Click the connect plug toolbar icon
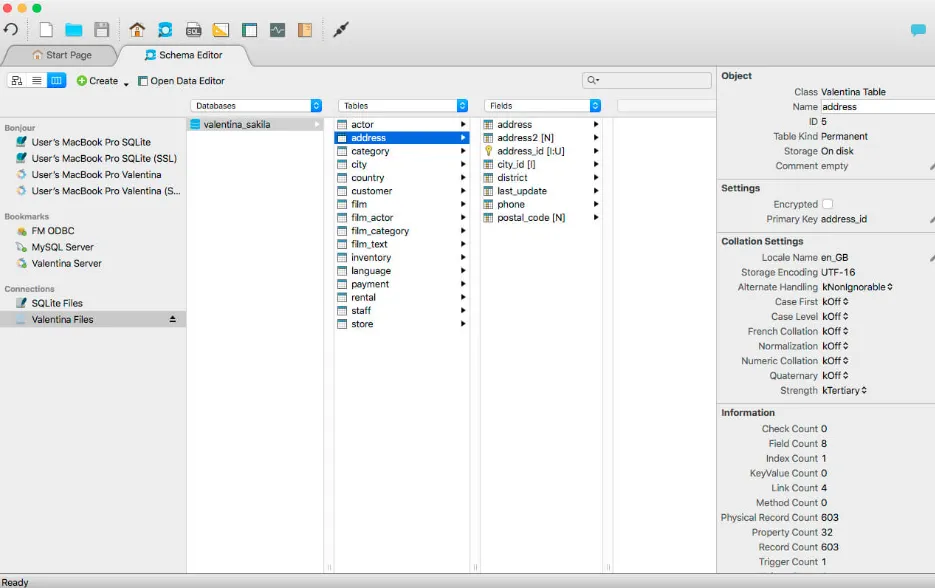 340,29
